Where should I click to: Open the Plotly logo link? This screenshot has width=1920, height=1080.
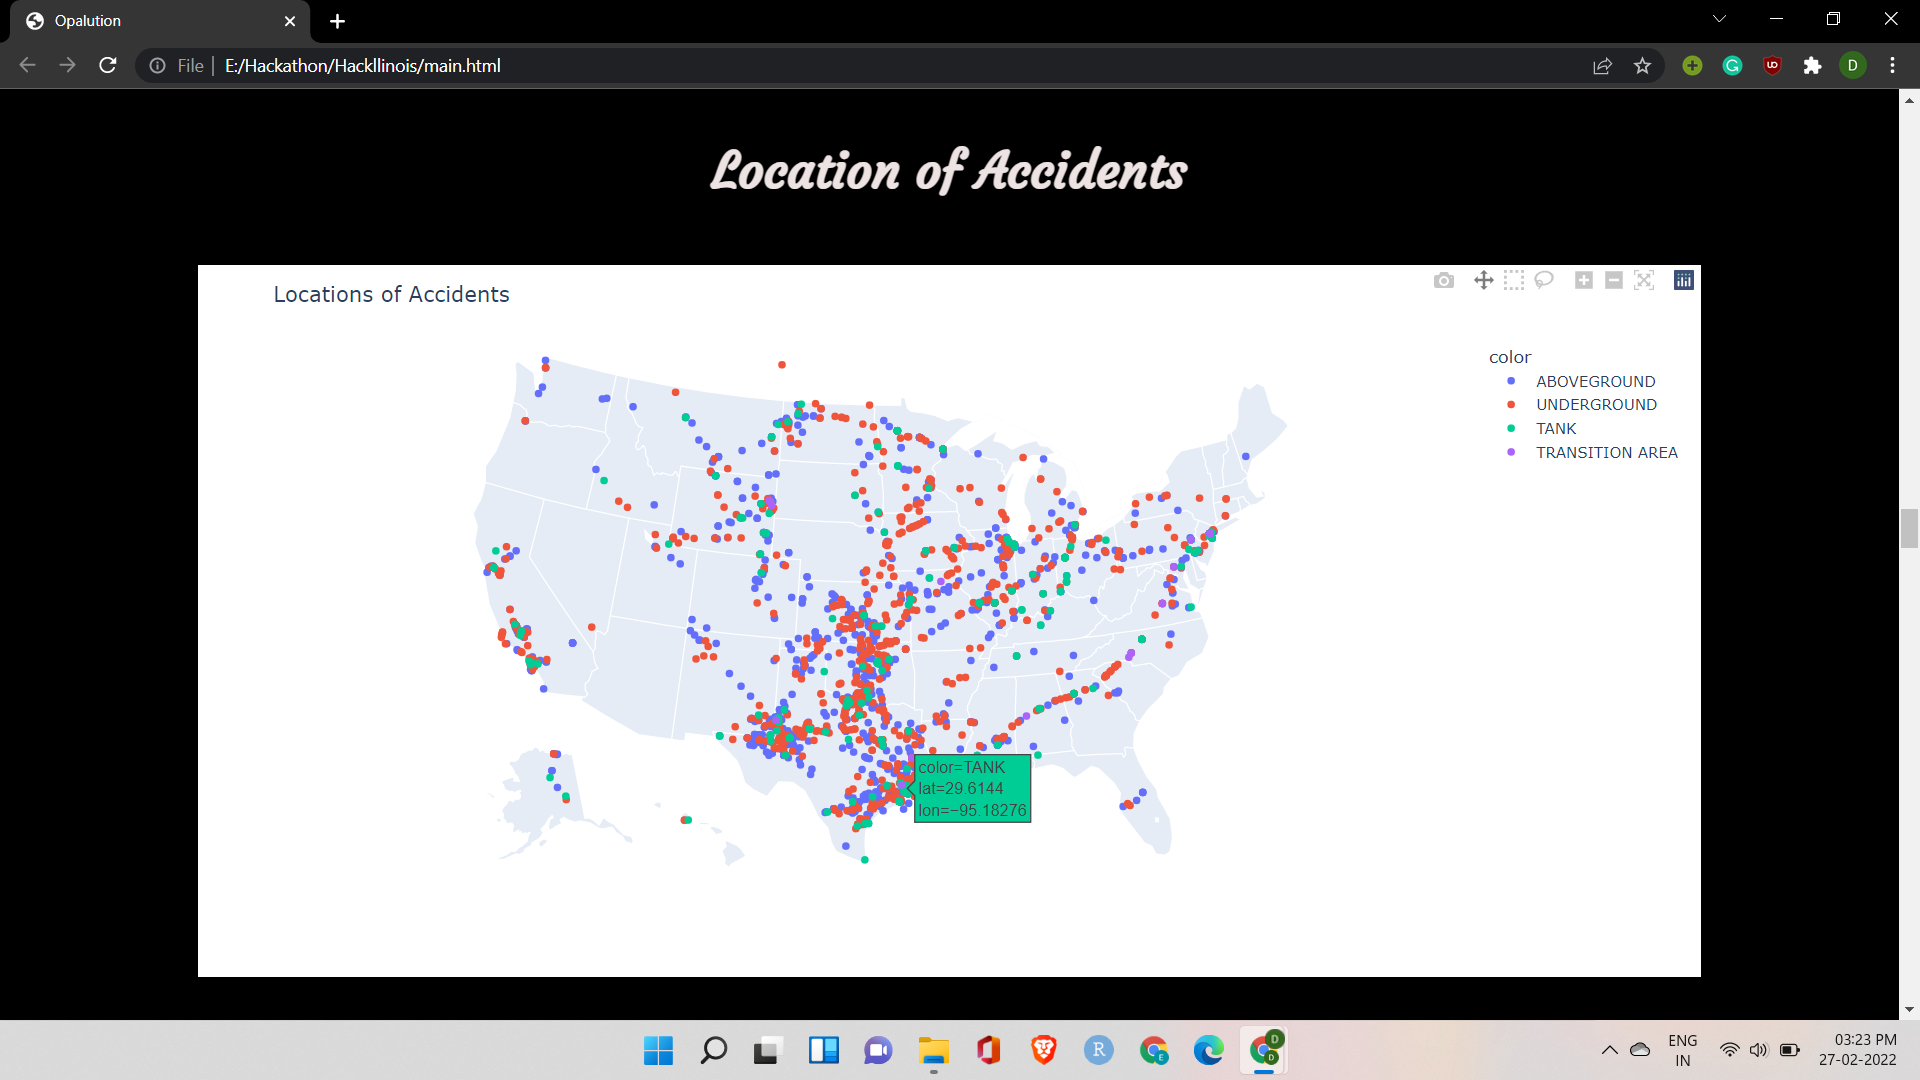click(1684, 281)
